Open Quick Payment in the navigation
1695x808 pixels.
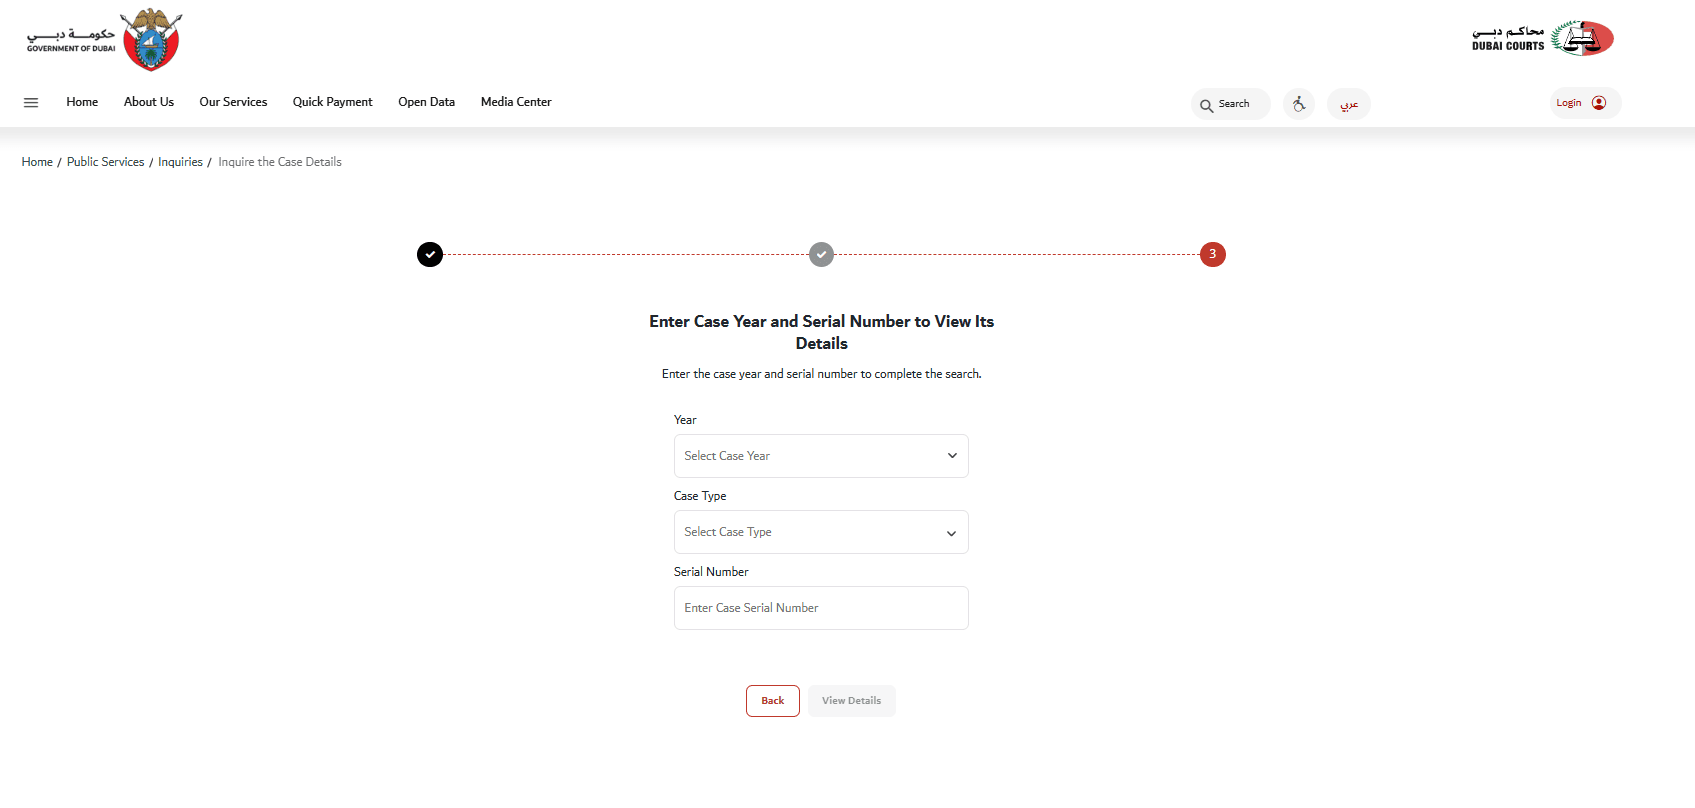tap(332, 102)
